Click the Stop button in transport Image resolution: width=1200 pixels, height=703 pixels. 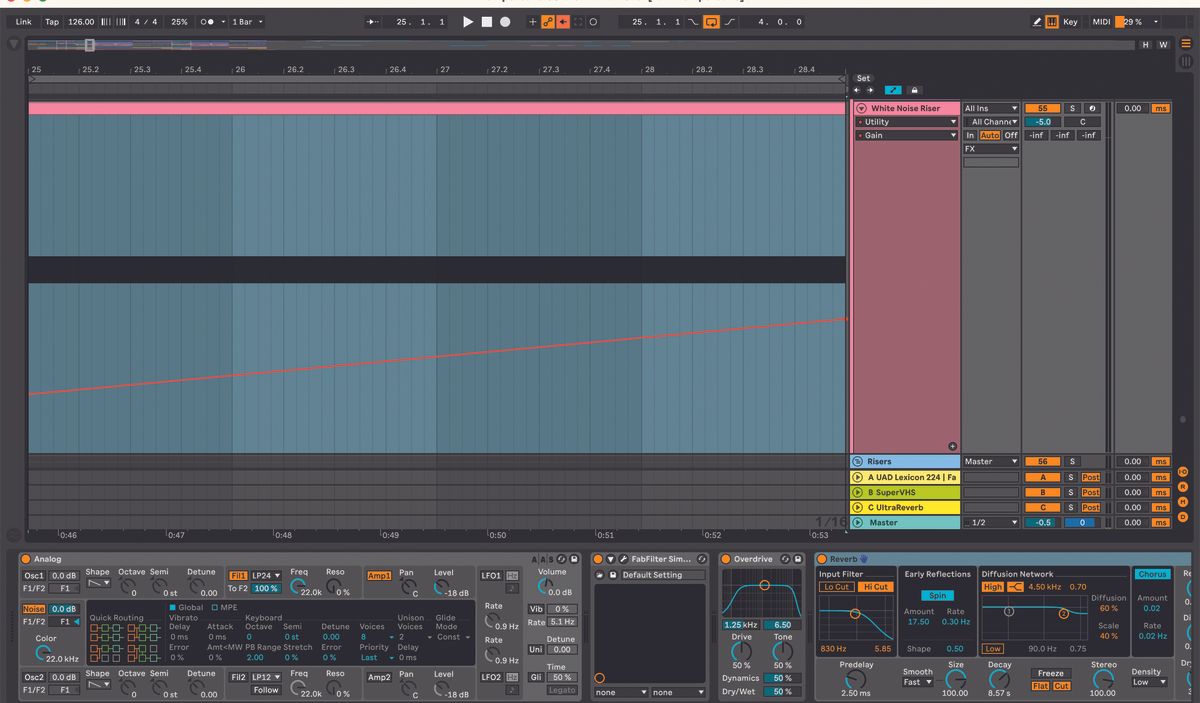[x=487, y=21]
